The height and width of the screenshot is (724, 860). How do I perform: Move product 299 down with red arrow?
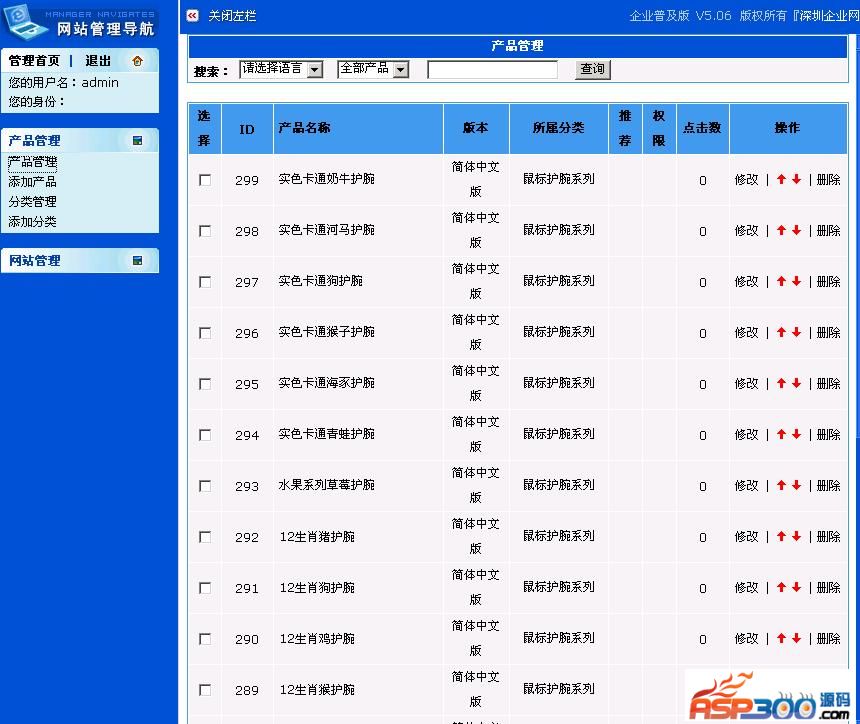pos(796,179)
